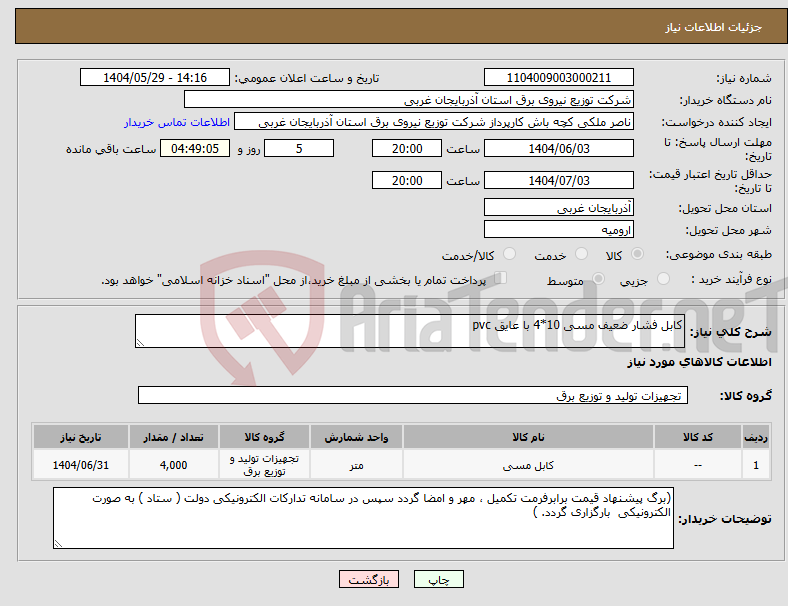Click the گروه کالا column header

pyautogui.click(x=264, y=437)
